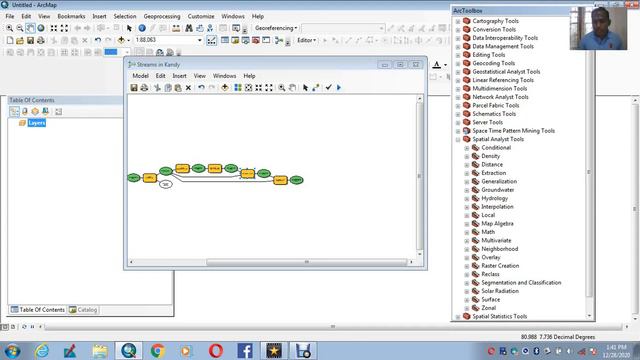Image resolution: width=640 pixels, height=360 pixels.
Task: Open Internet Explorer from the taskbar
Action: (42, 351)
